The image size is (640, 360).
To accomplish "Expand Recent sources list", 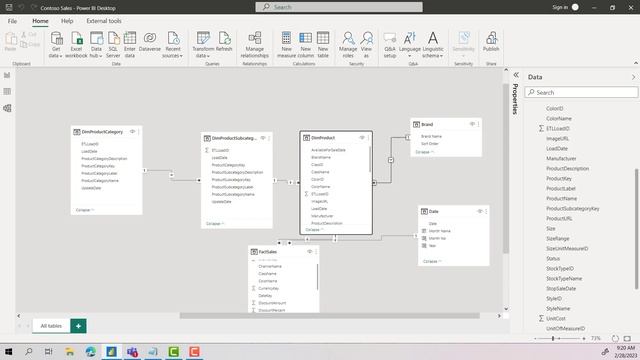I will click(173, 45).
